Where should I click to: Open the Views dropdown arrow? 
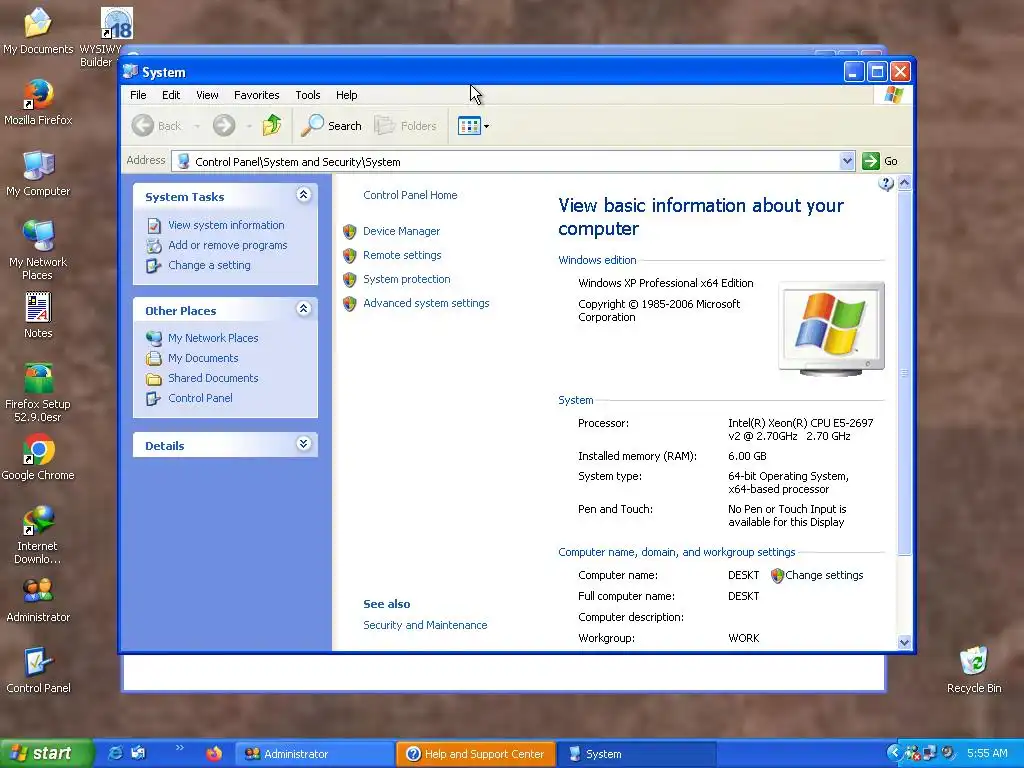[x=486, y=126]
